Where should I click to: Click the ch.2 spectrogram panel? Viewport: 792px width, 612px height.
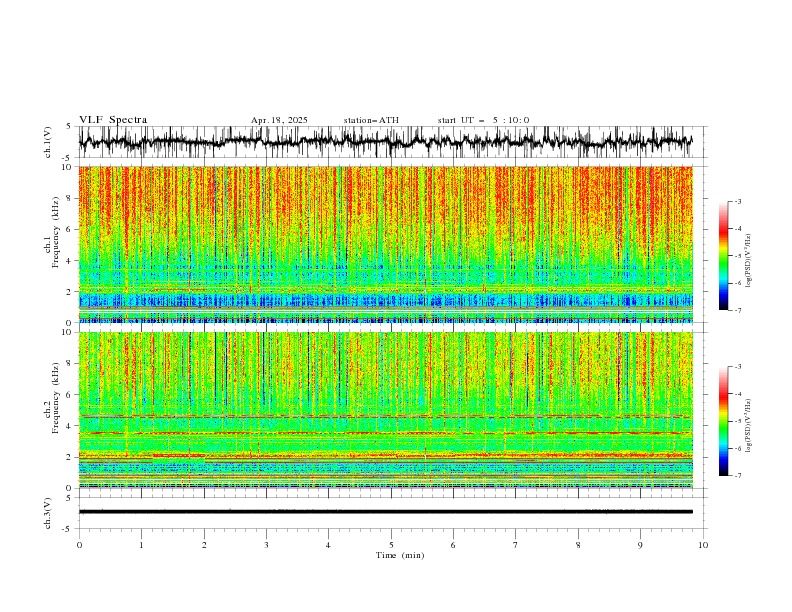385,410
